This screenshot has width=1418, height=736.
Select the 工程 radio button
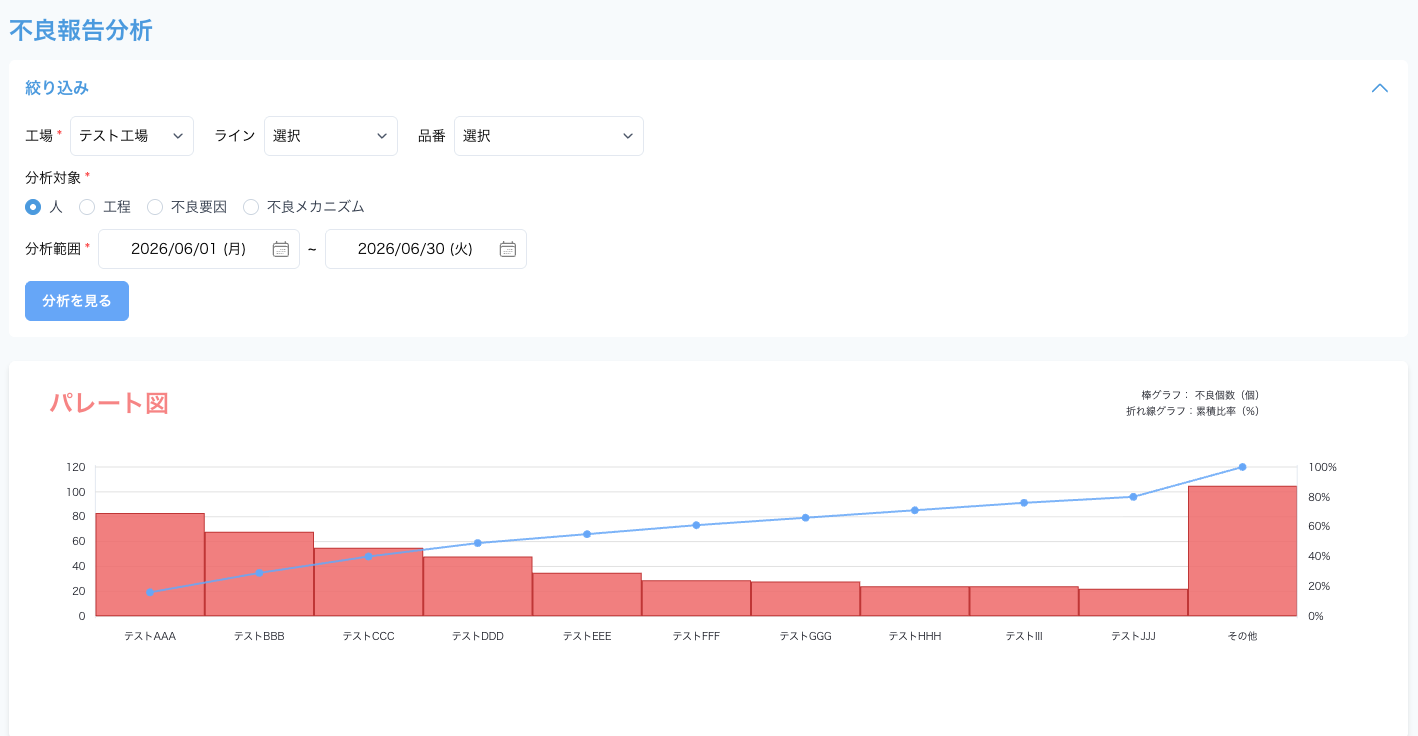[x=87, y=207]
